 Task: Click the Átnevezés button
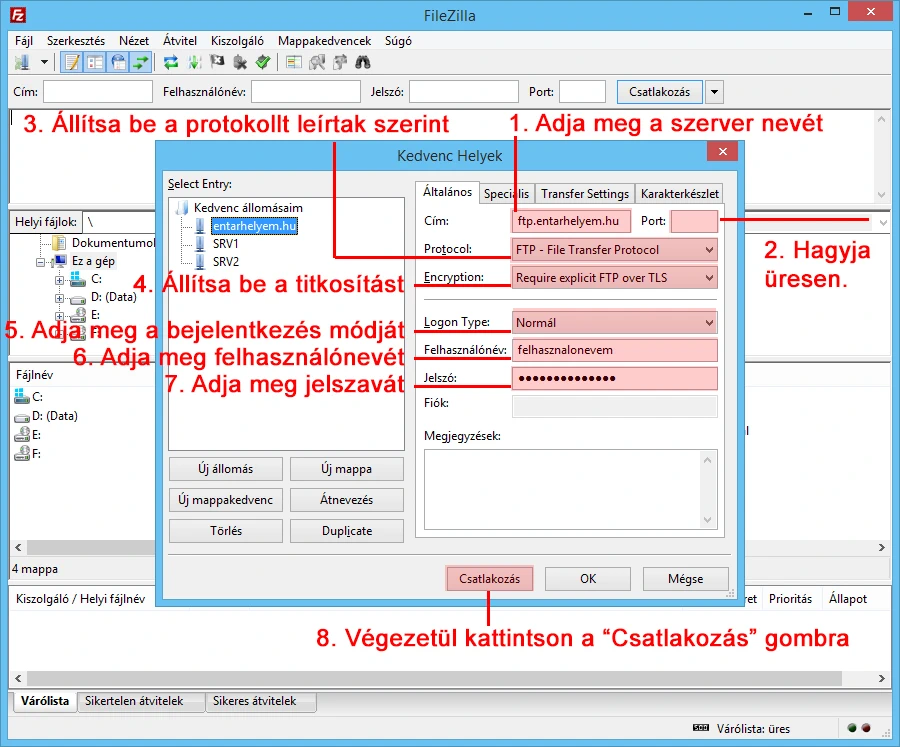[x=347, y=500]
